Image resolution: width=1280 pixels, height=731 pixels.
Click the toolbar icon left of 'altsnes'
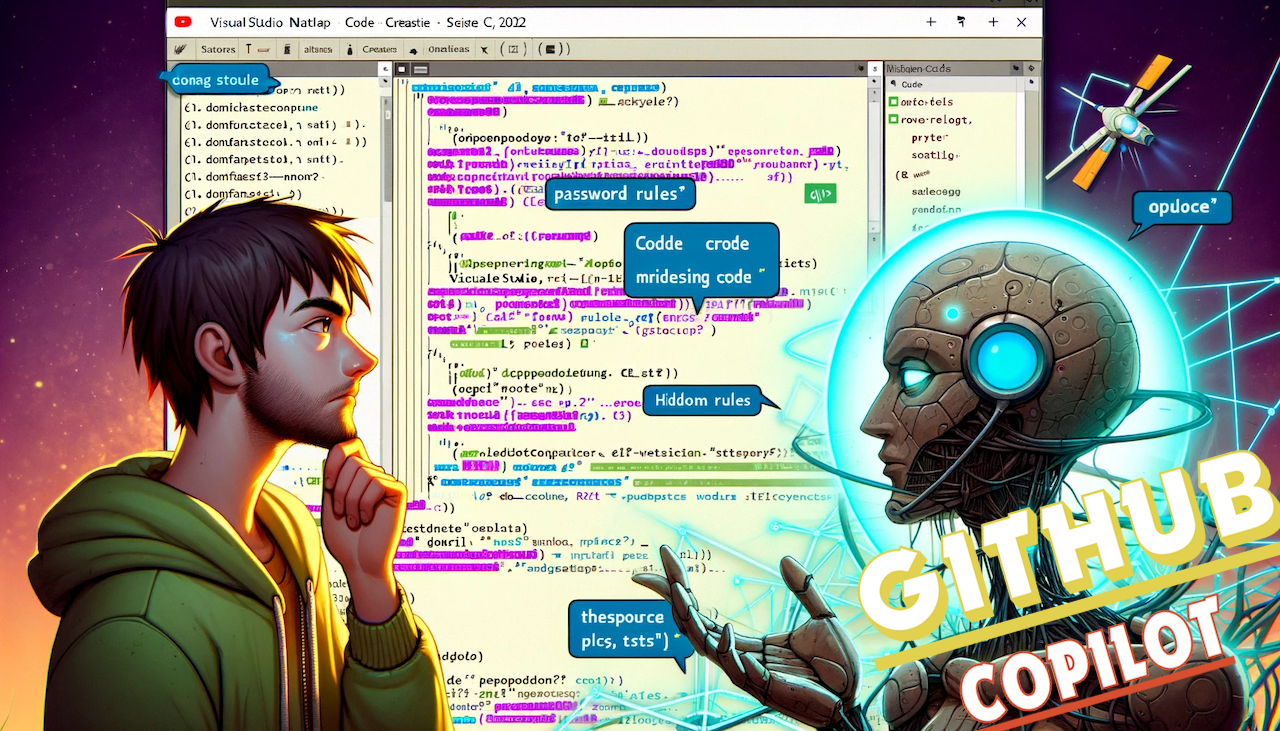[287, 49]
